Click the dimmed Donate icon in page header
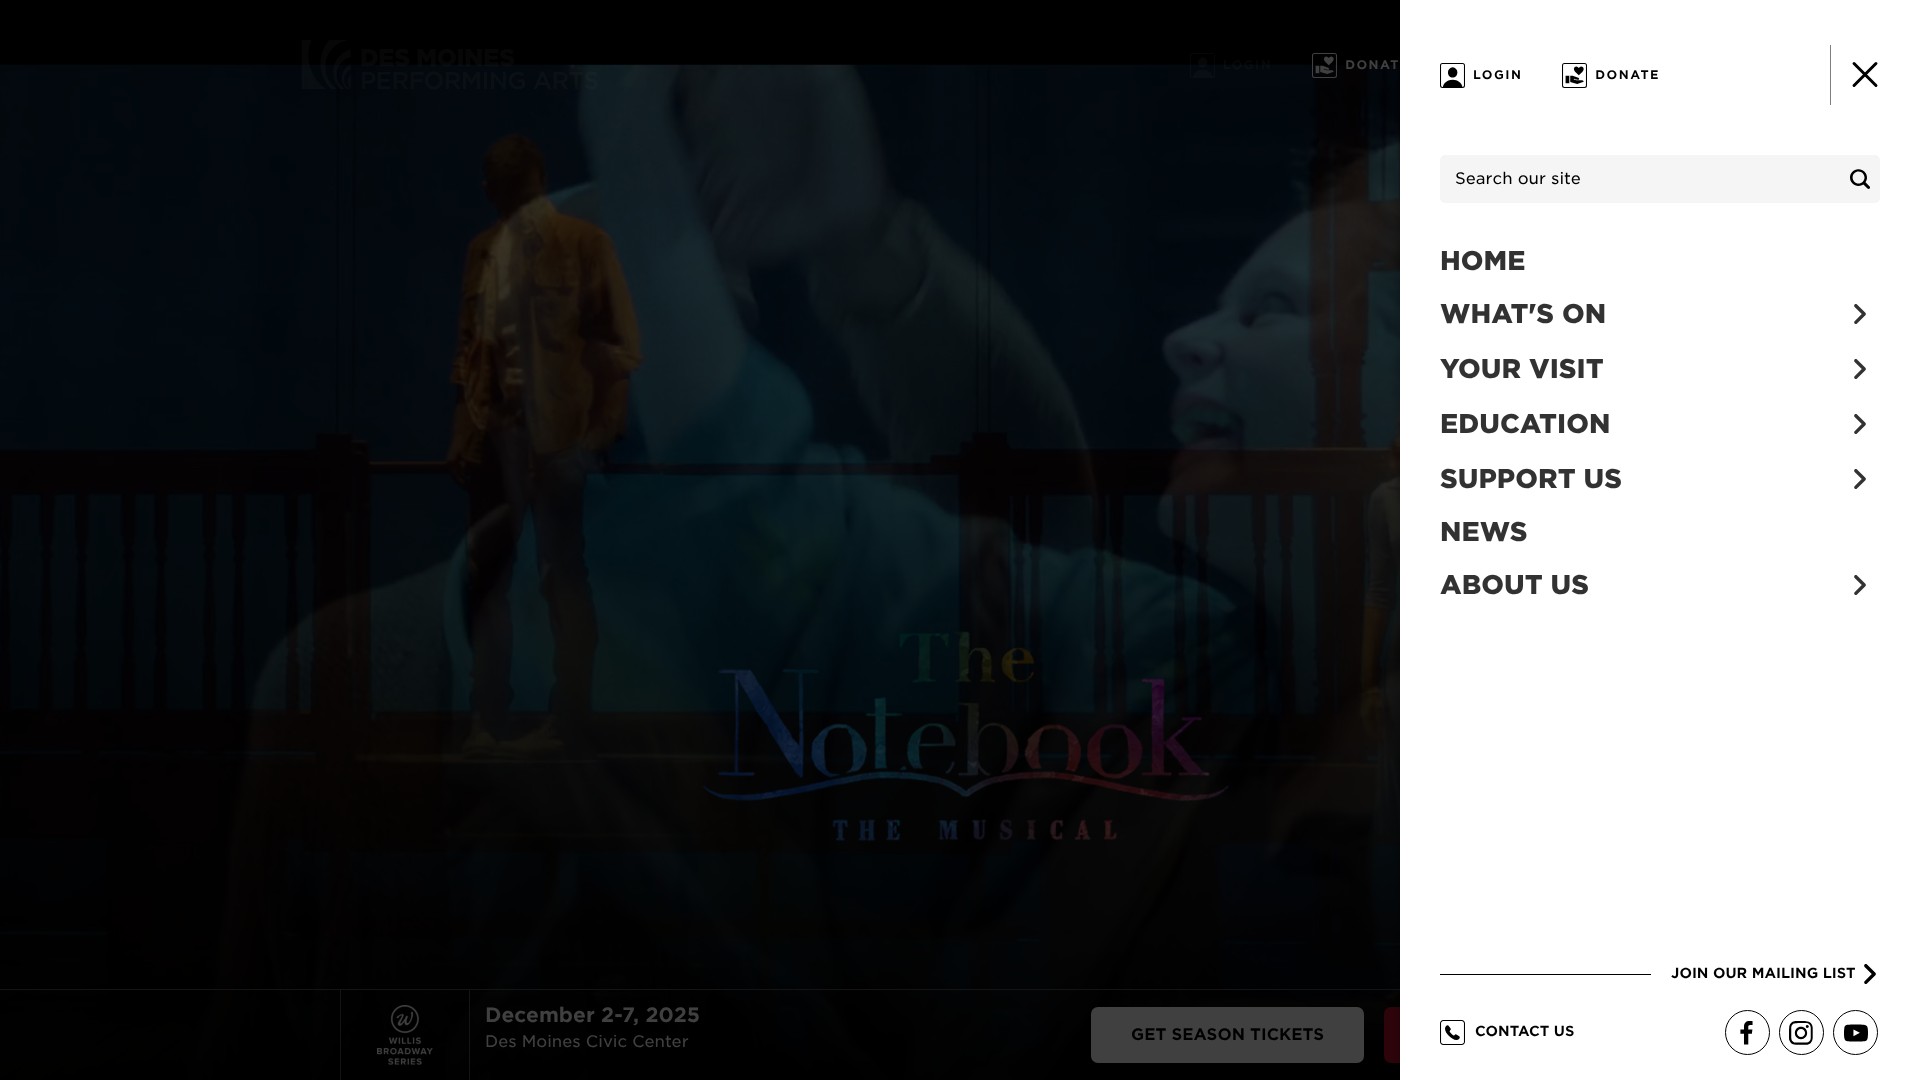Viewport: 1920px width, 1080px height. 1324,65
